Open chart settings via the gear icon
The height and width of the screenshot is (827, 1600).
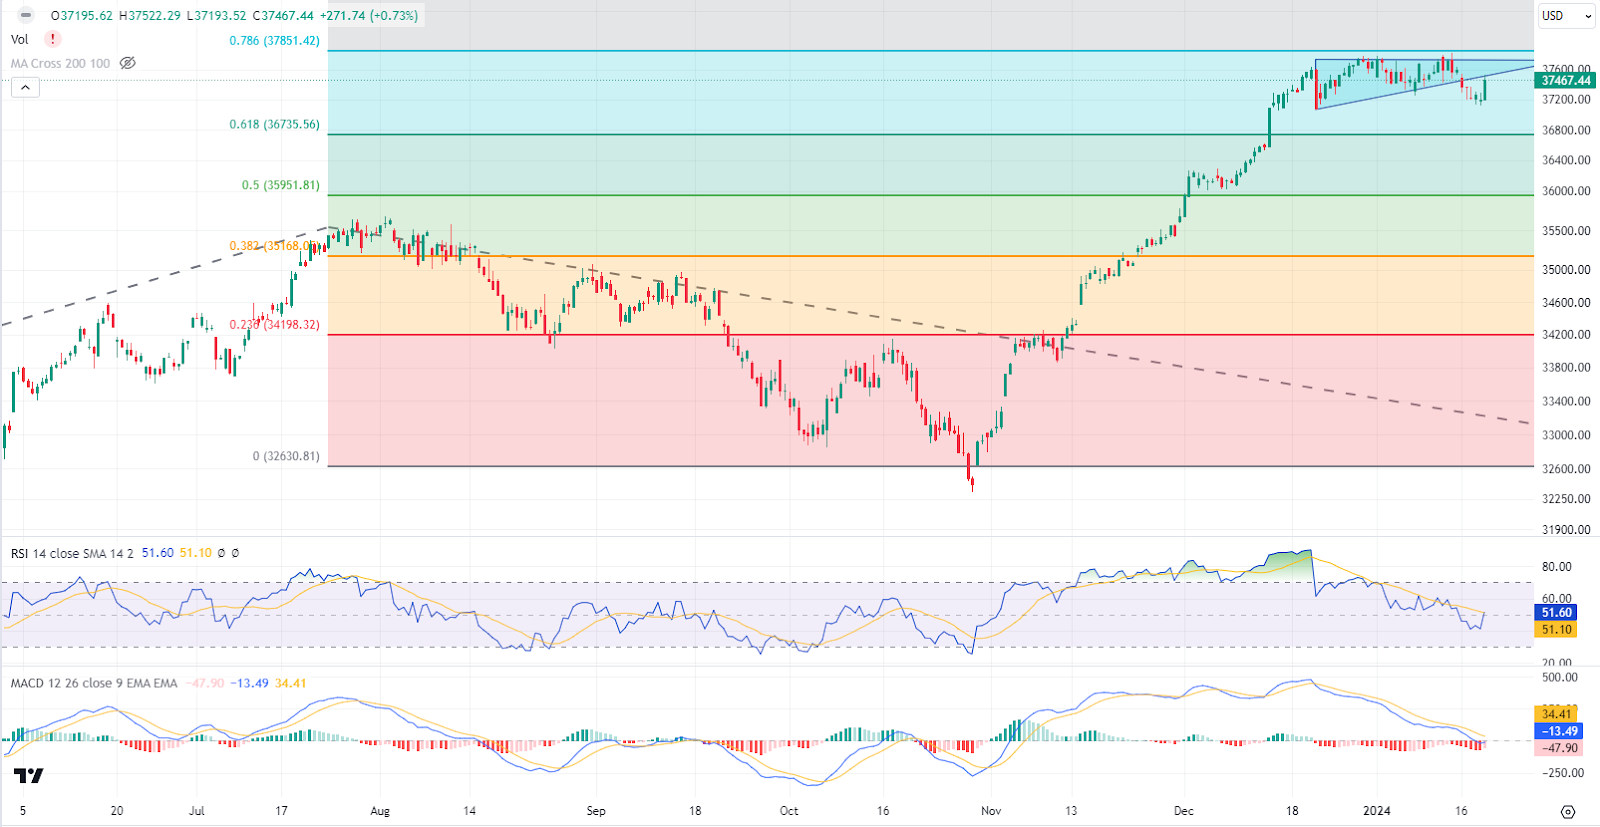tap(1568, 811)
